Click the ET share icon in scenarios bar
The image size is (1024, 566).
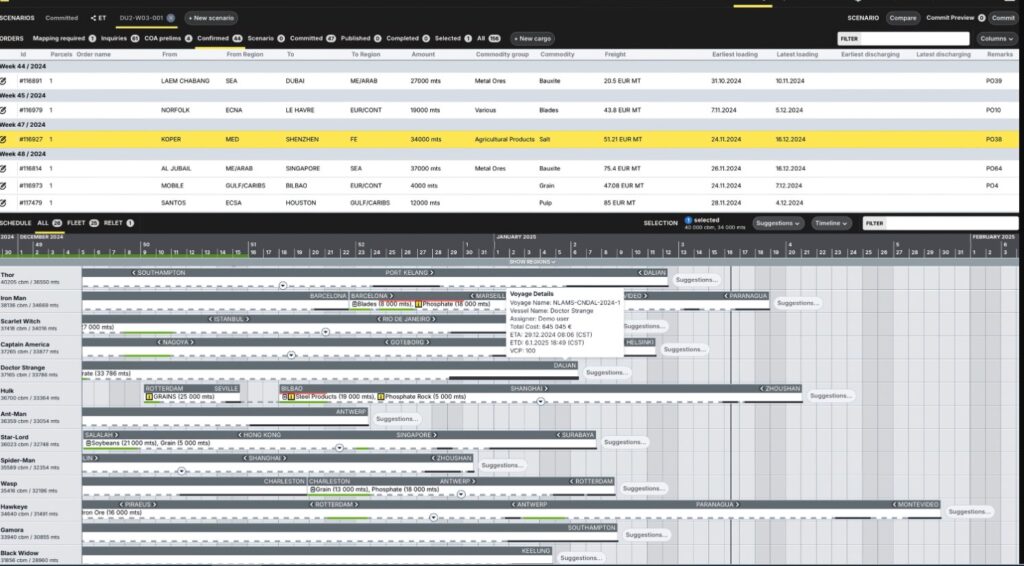pyautogui.click(x=94, y=18)
